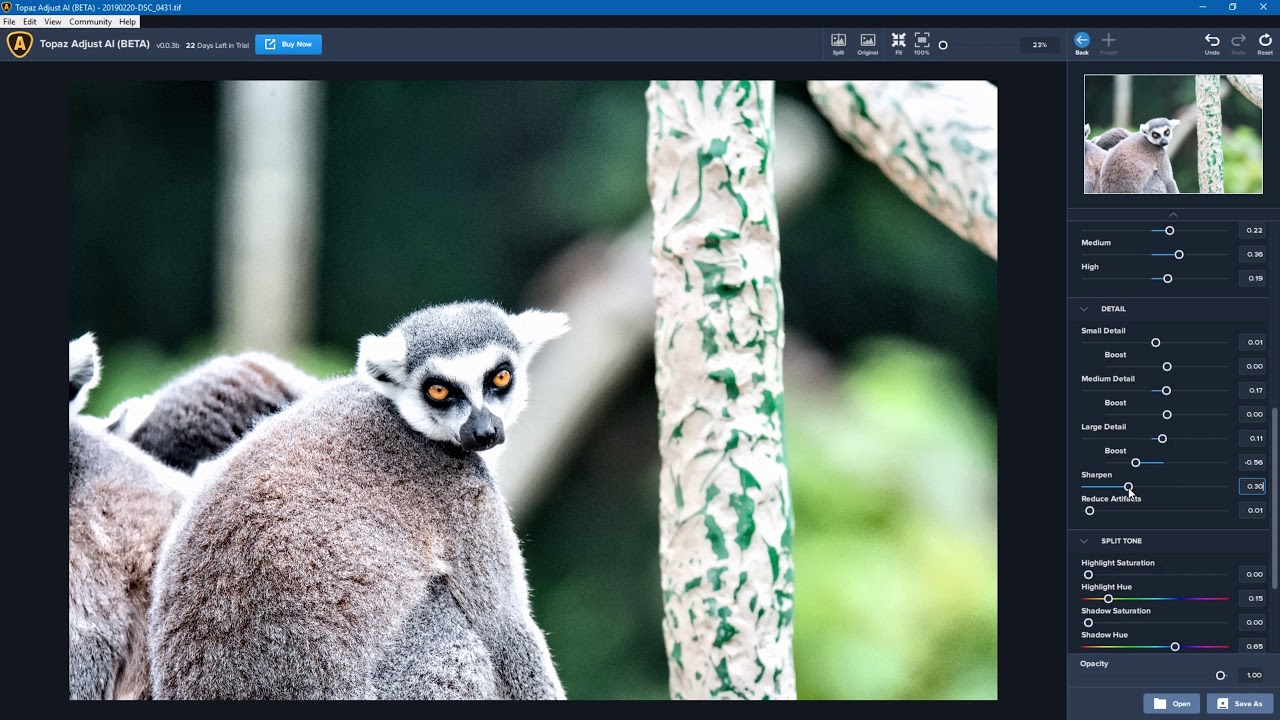Click the Medium Detail slider handle
The width and height of the screenshot is (1280, 720).
click(1166, 391)
